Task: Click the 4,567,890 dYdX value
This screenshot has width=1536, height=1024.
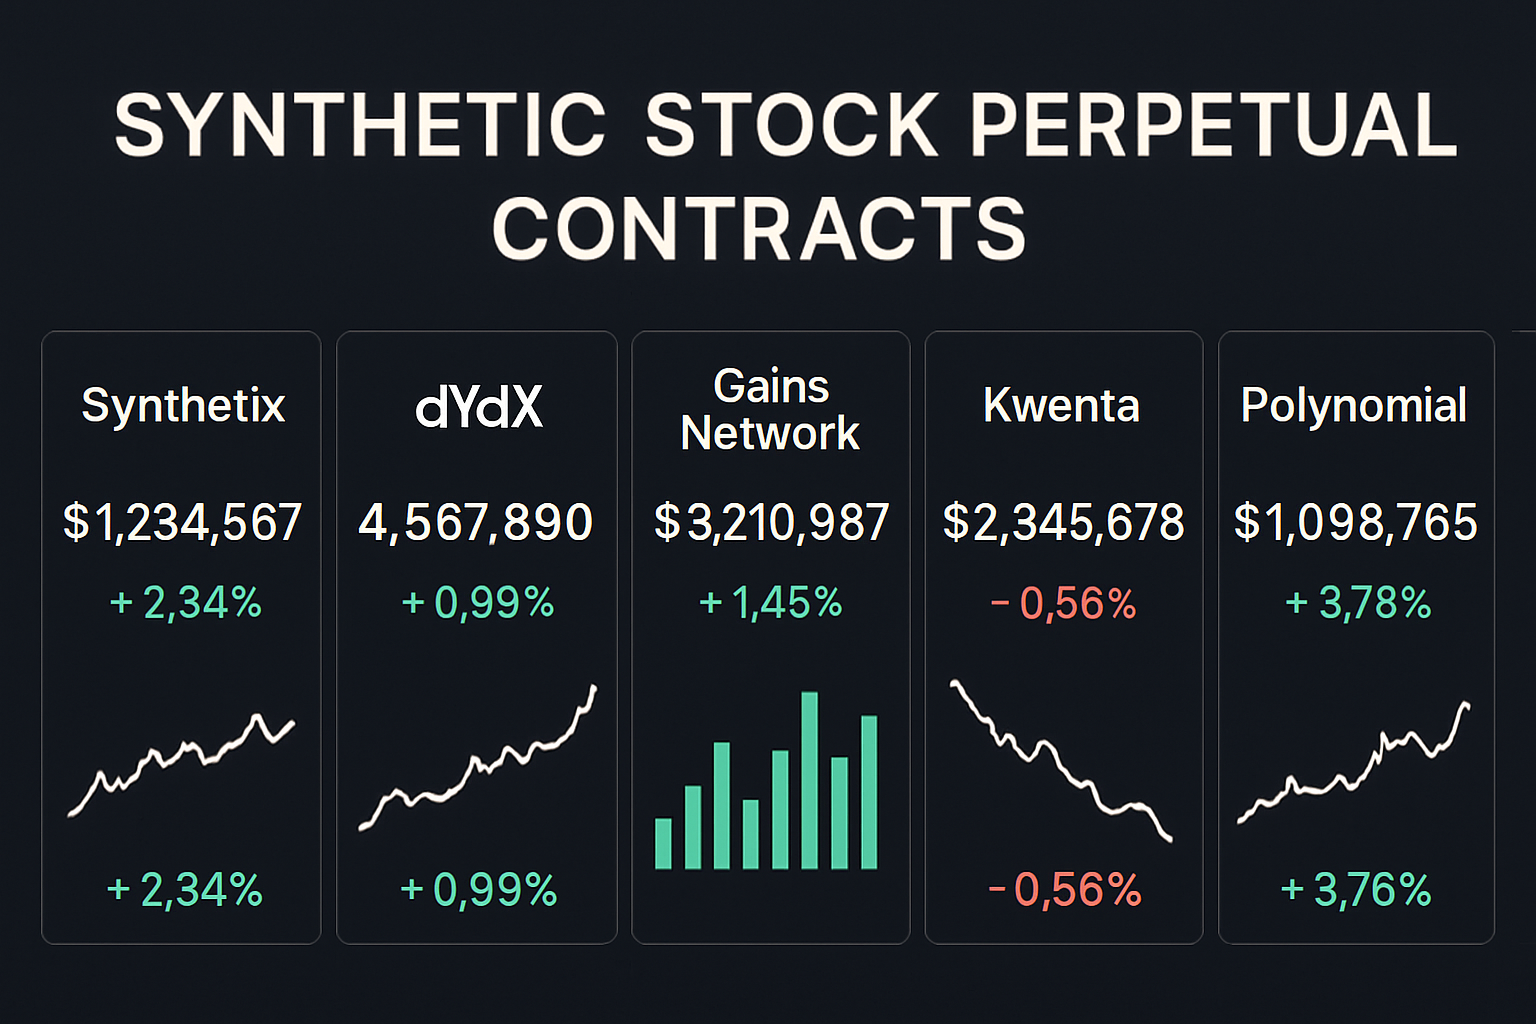Action: pyautogui.click(x=476, y=522)
